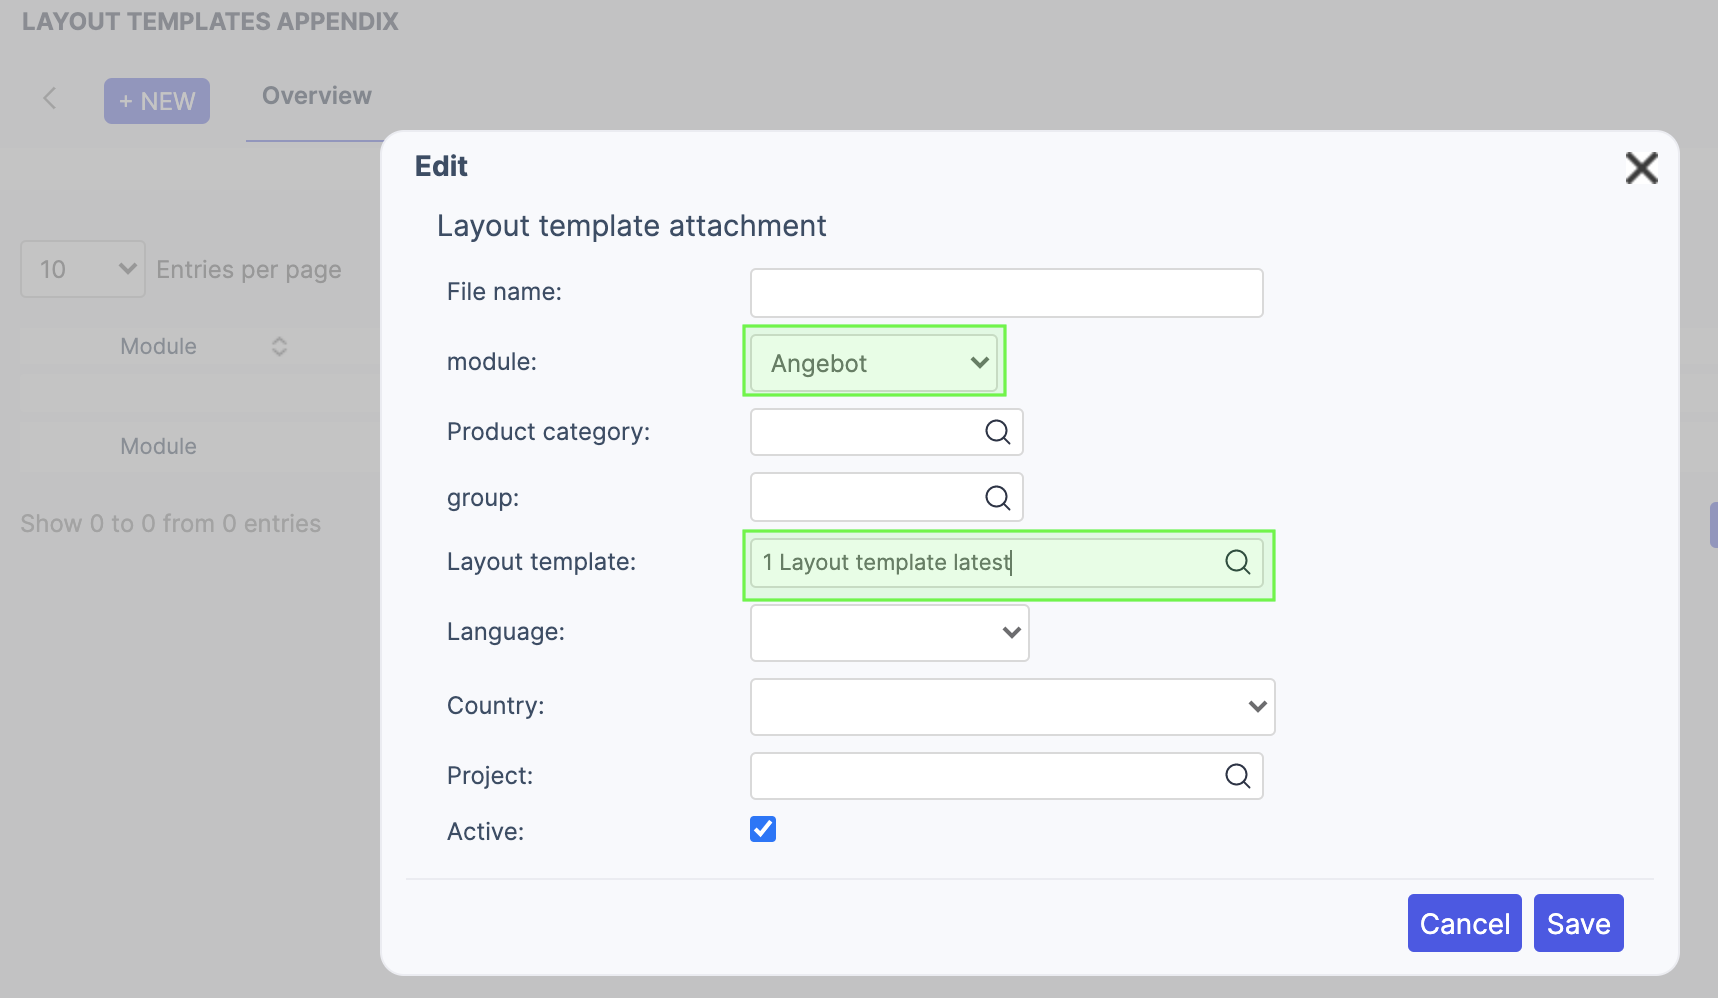
Task: Change the entries per page dropdown
Action: (x=83, y=269)
